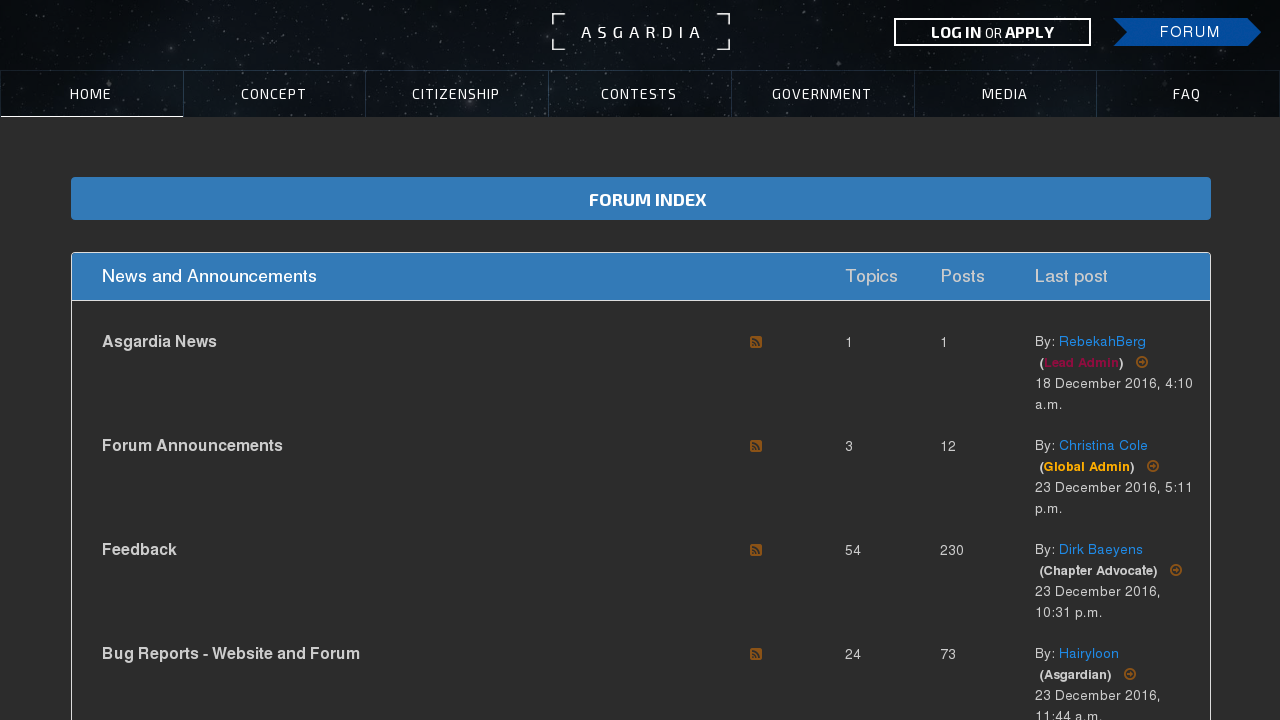The width and height of the screenshot is (1280, 720).
Task: Open RSS feed for Asgardia News
Action: [x=756, y=342]
